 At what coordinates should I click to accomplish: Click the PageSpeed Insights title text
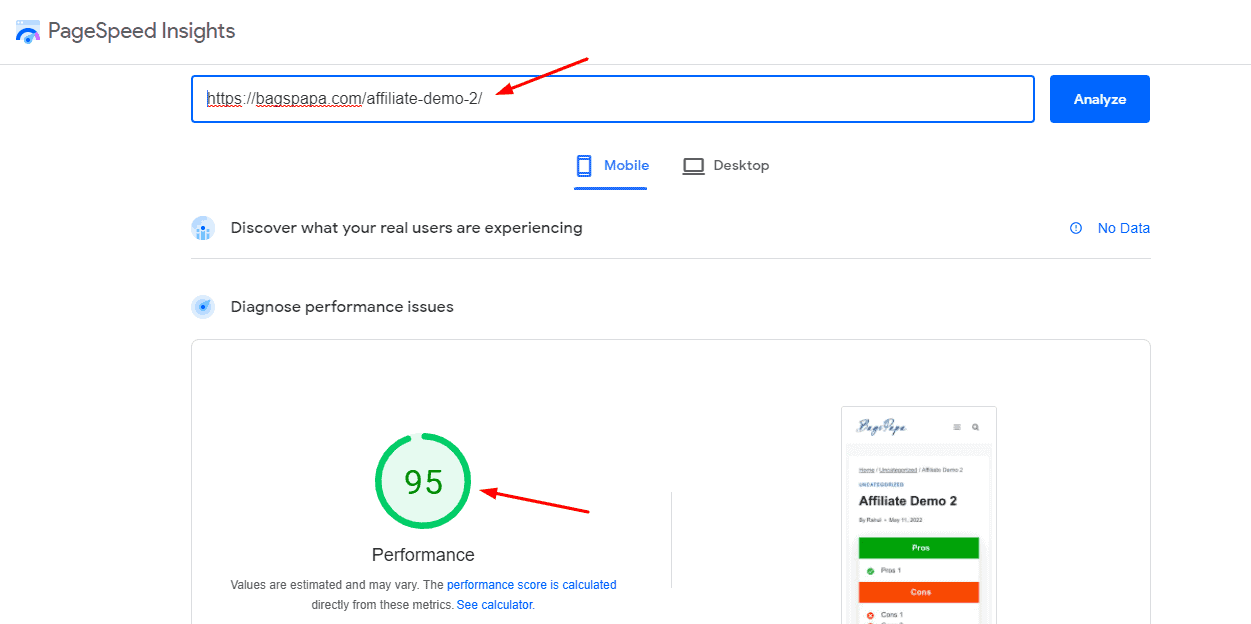tap(141, 31)
